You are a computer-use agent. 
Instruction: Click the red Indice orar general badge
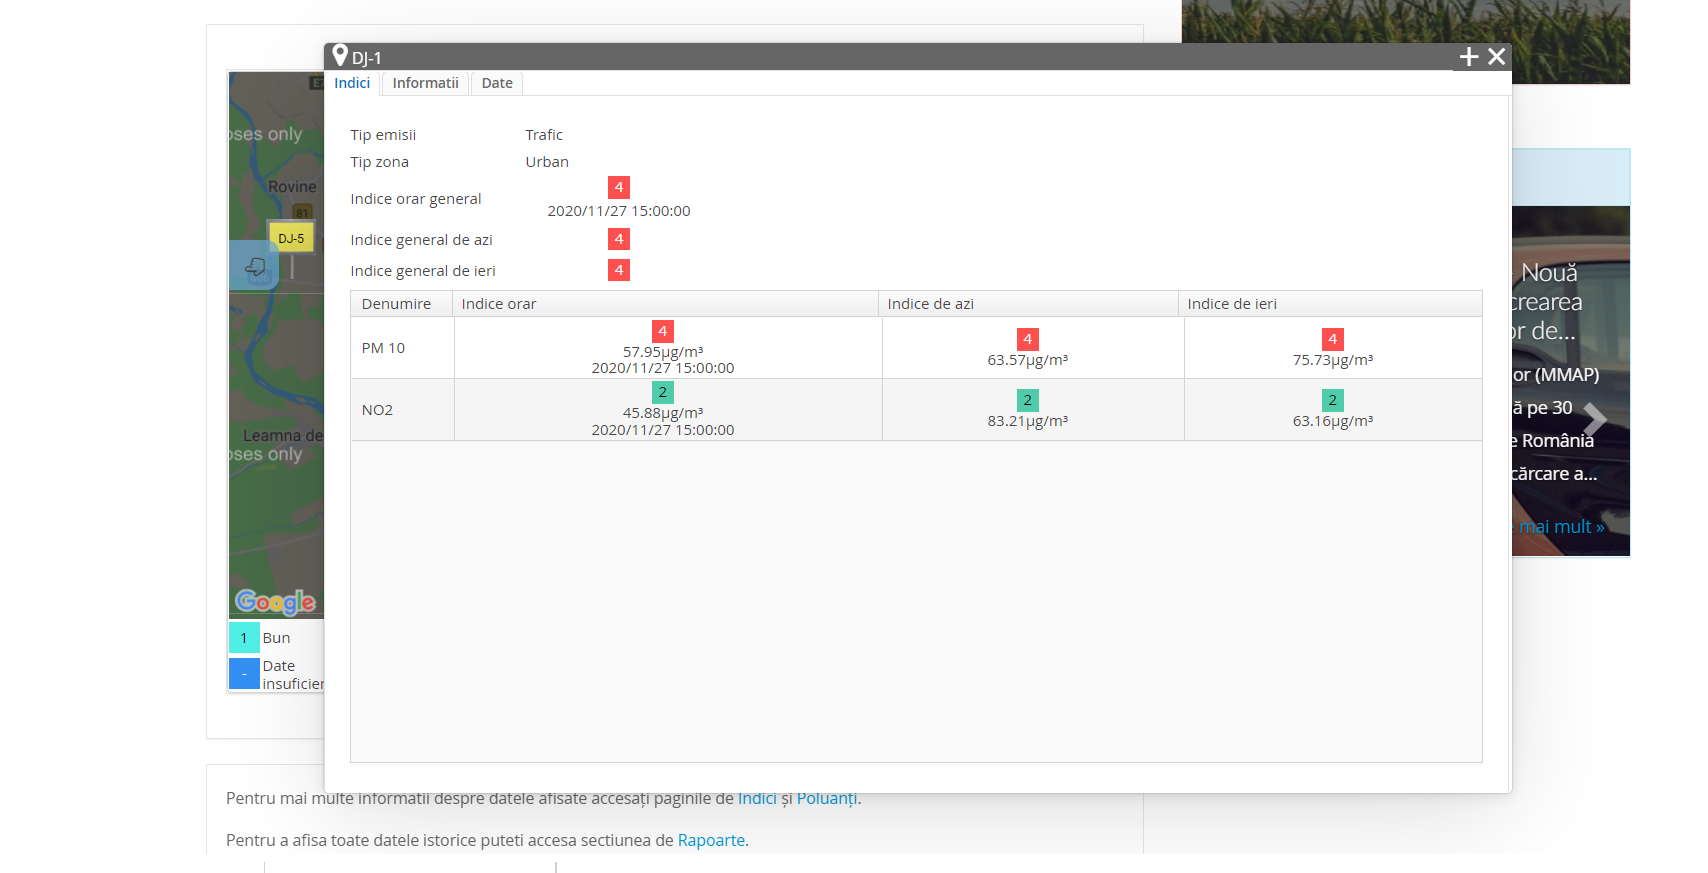tap(619, 187)
